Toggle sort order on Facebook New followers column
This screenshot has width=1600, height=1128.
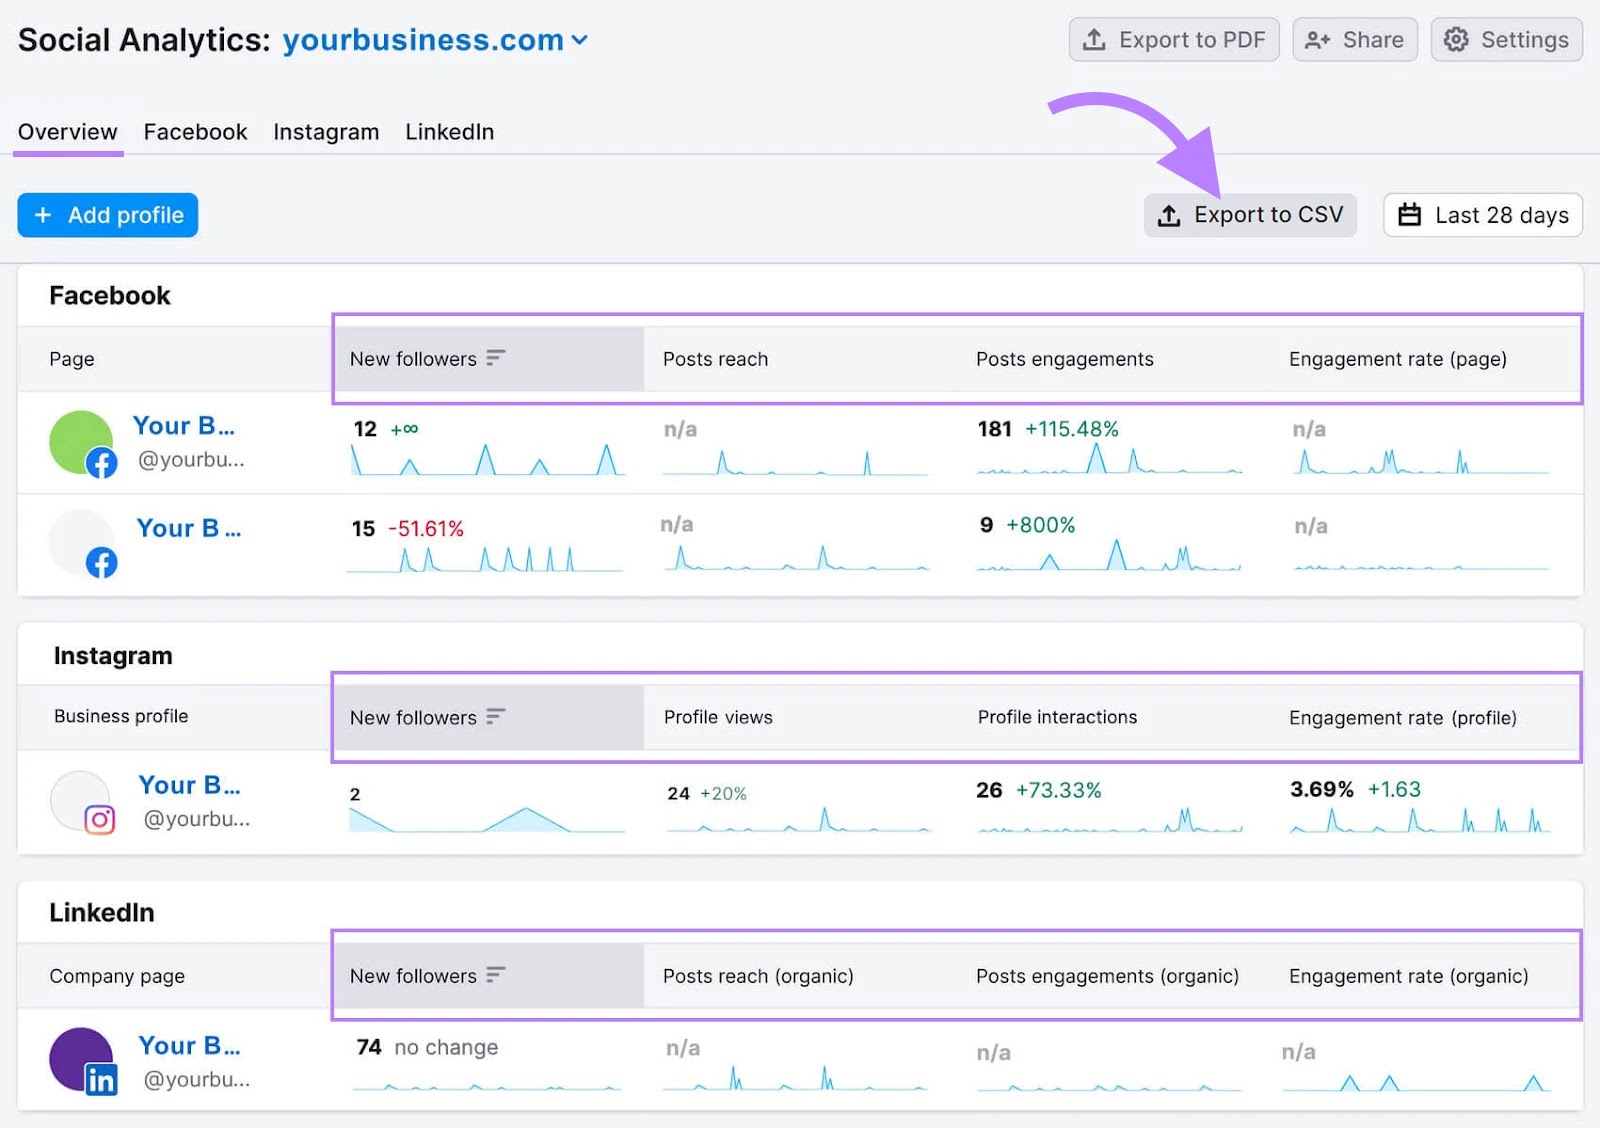pyautogui.click(x=494, y=357)
